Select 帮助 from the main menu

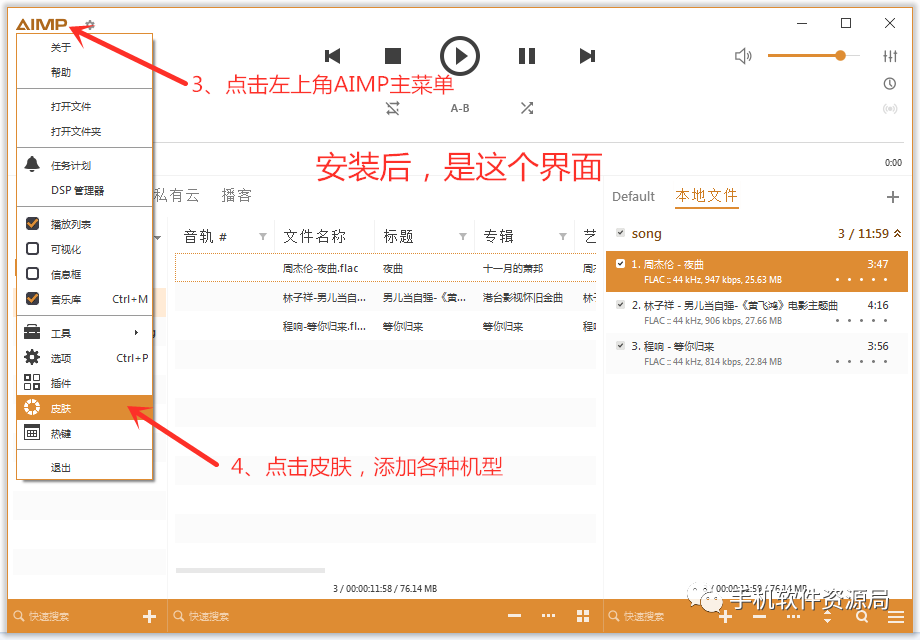tap(84, 72)
